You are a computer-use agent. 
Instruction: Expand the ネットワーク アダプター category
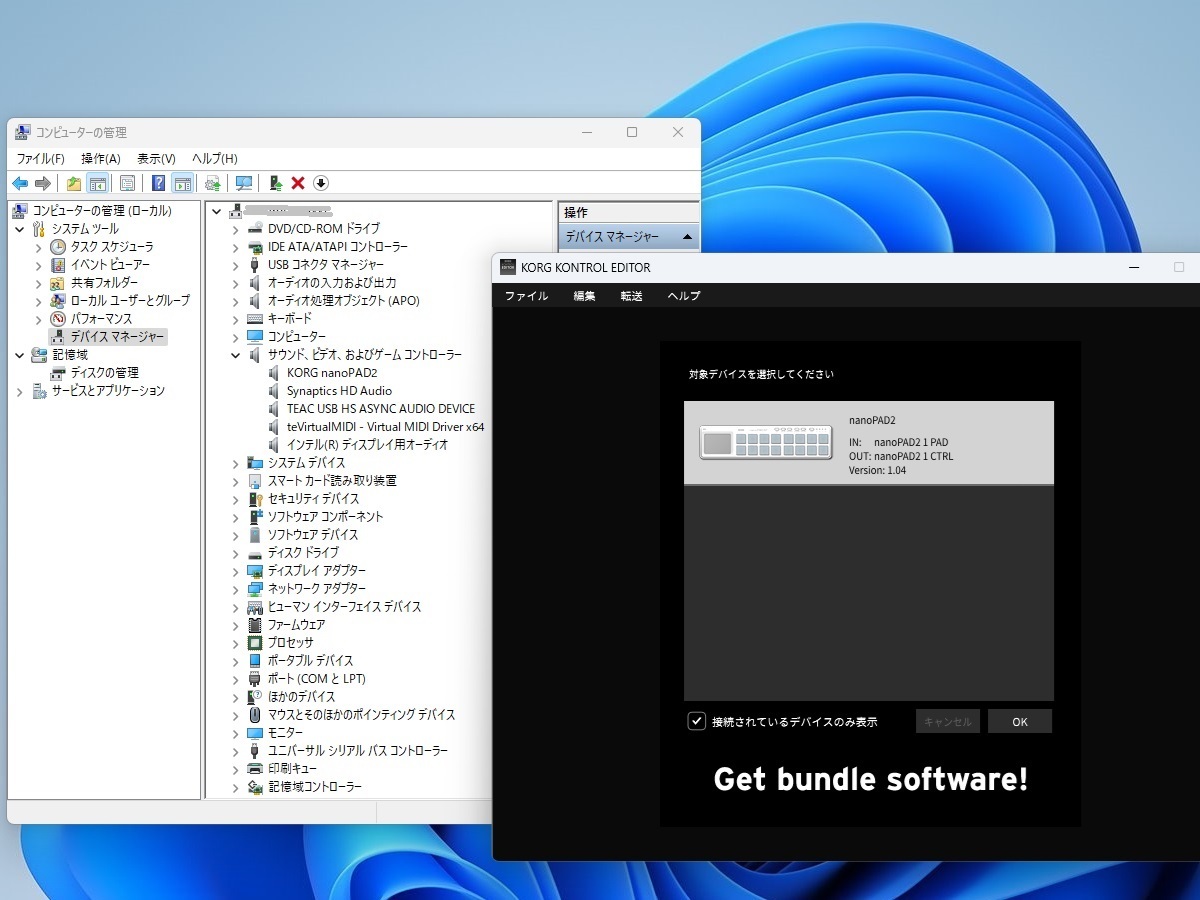pyautogui.click(x=236, y=589)
